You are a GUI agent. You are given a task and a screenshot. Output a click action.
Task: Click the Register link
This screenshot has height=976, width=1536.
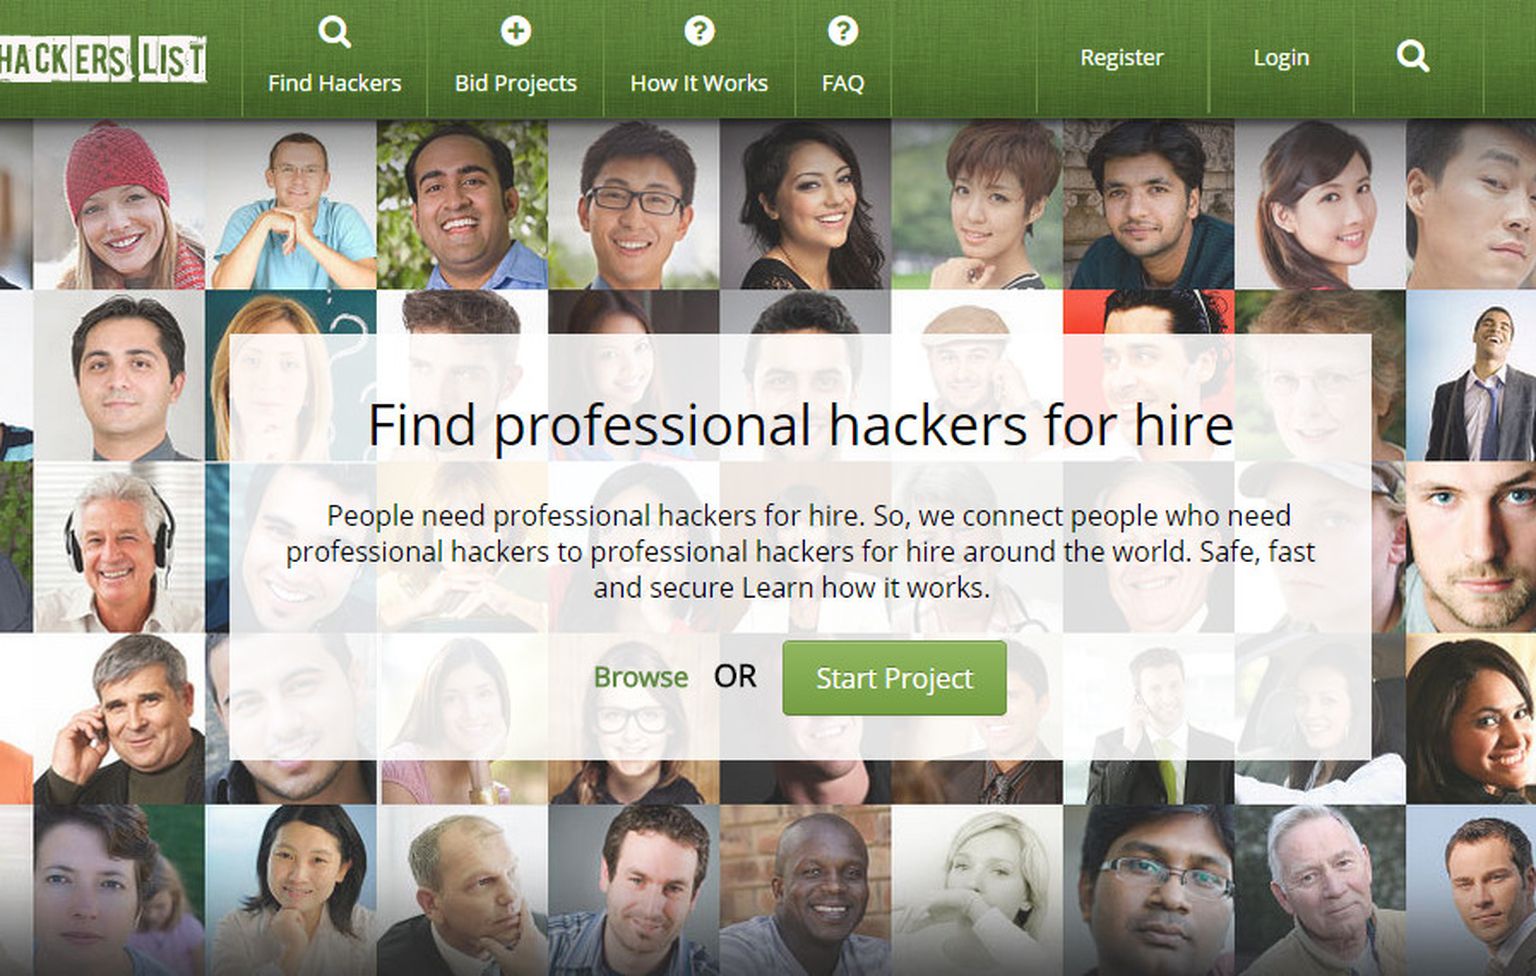(1122, 58)
